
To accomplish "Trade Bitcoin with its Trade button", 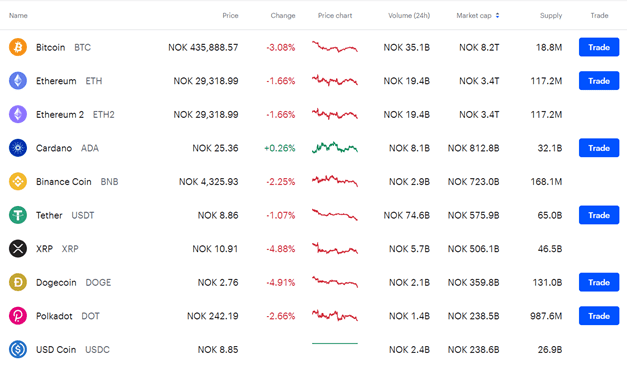I will [x=599, y=47].
